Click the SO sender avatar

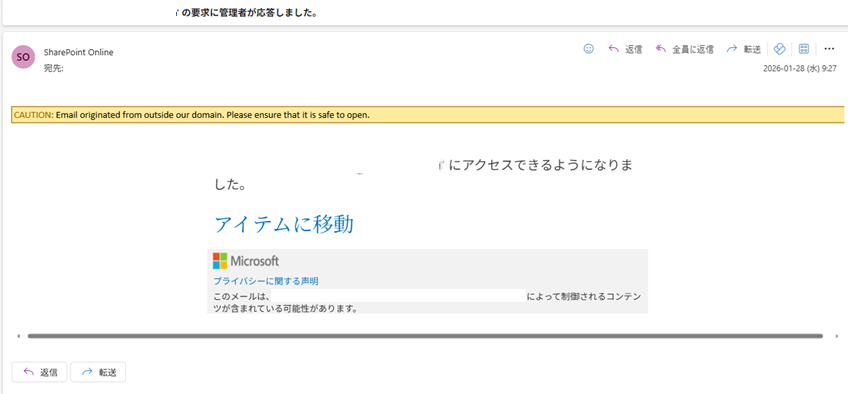pyautogui.click(x=23, y=57)
